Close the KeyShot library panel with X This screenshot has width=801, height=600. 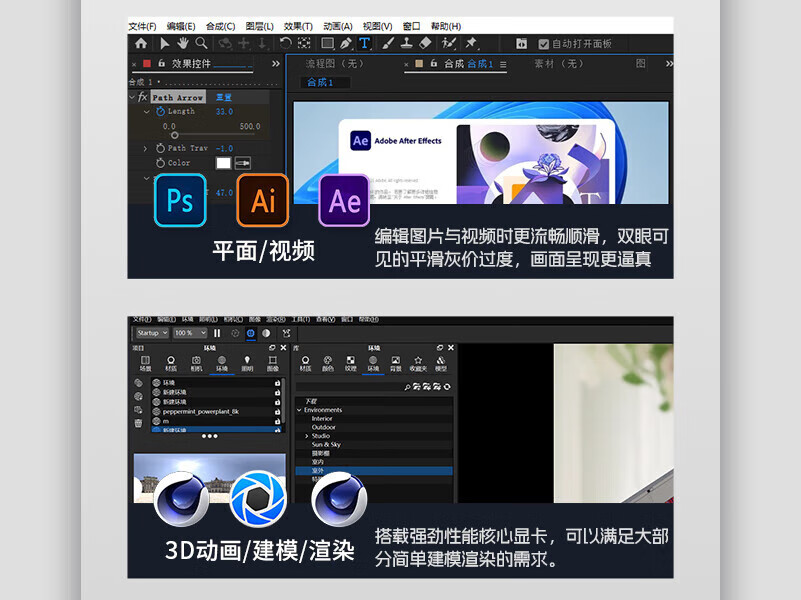(x=451, y=348)
